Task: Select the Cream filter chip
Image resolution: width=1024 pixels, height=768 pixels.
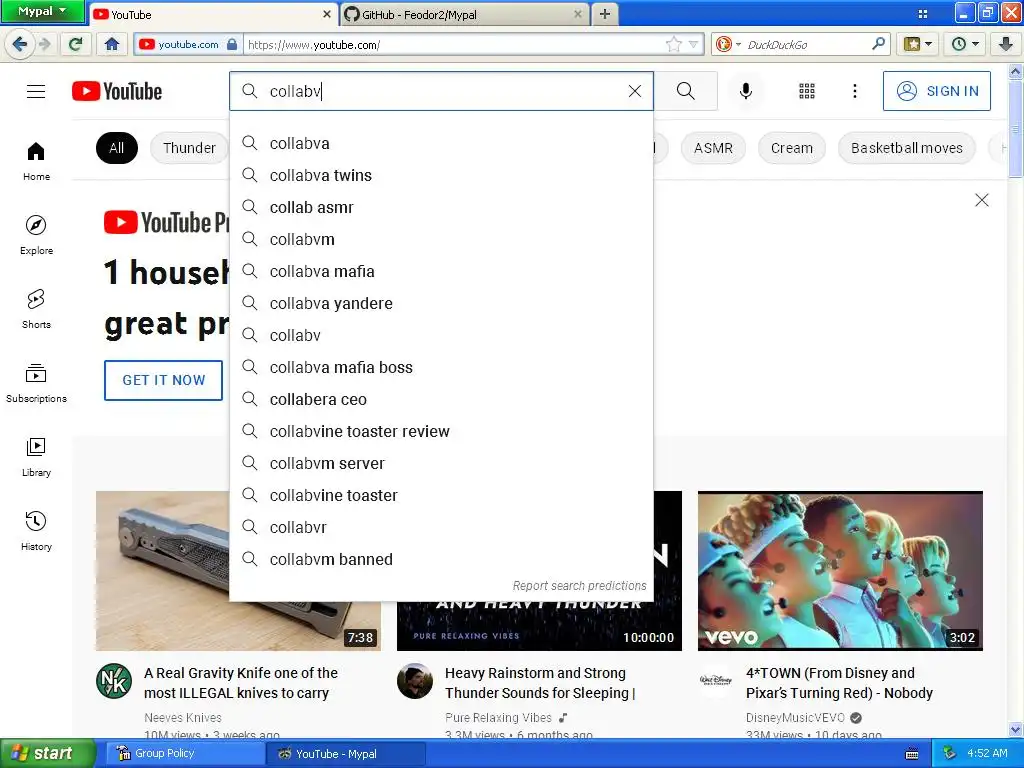Action: point(792,148)
